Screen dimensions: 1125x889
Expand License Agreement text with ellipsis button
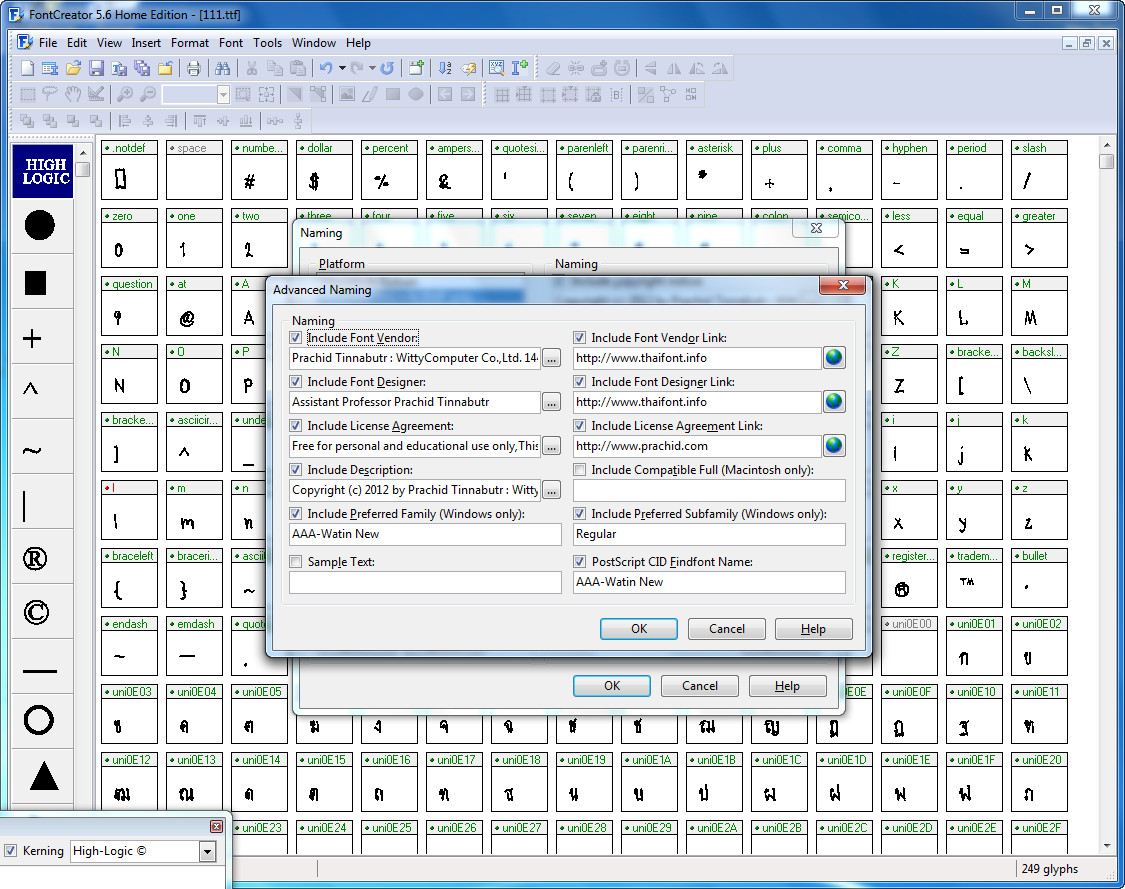tap(551, 446)
